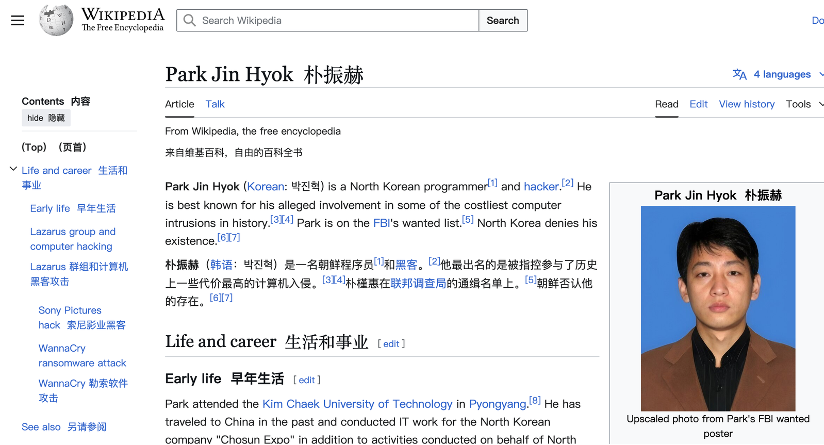Open citation reference [1] after programmer
The width and height of the screenshot is (824, 445).
[x=492, y=183]
